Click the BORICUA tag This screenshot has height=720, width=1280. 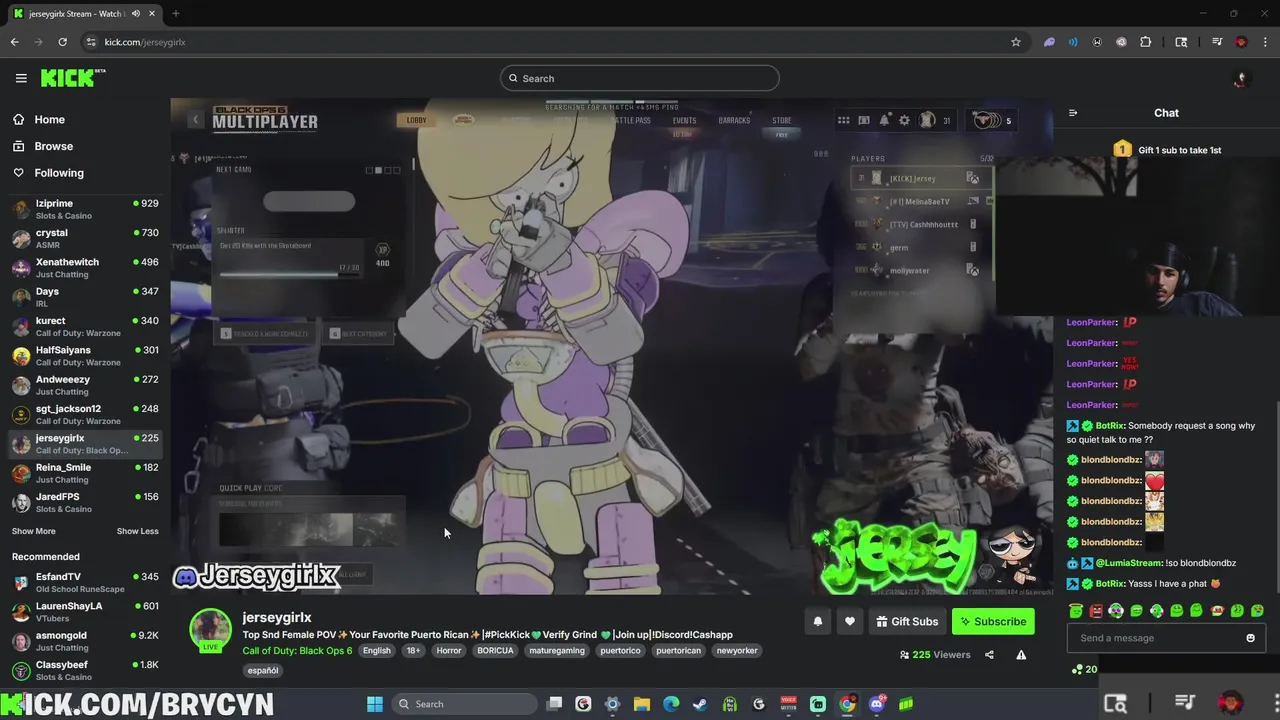point(495,650)
